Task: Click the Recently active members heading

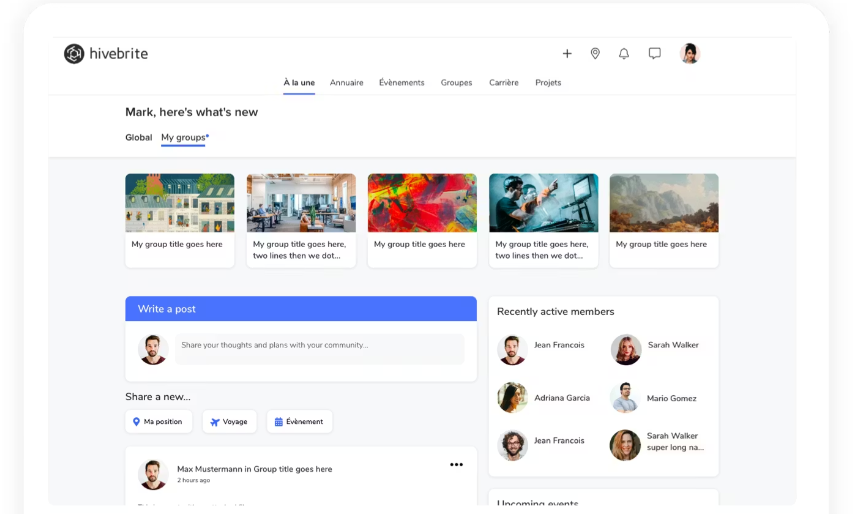Action: point(556,312)
